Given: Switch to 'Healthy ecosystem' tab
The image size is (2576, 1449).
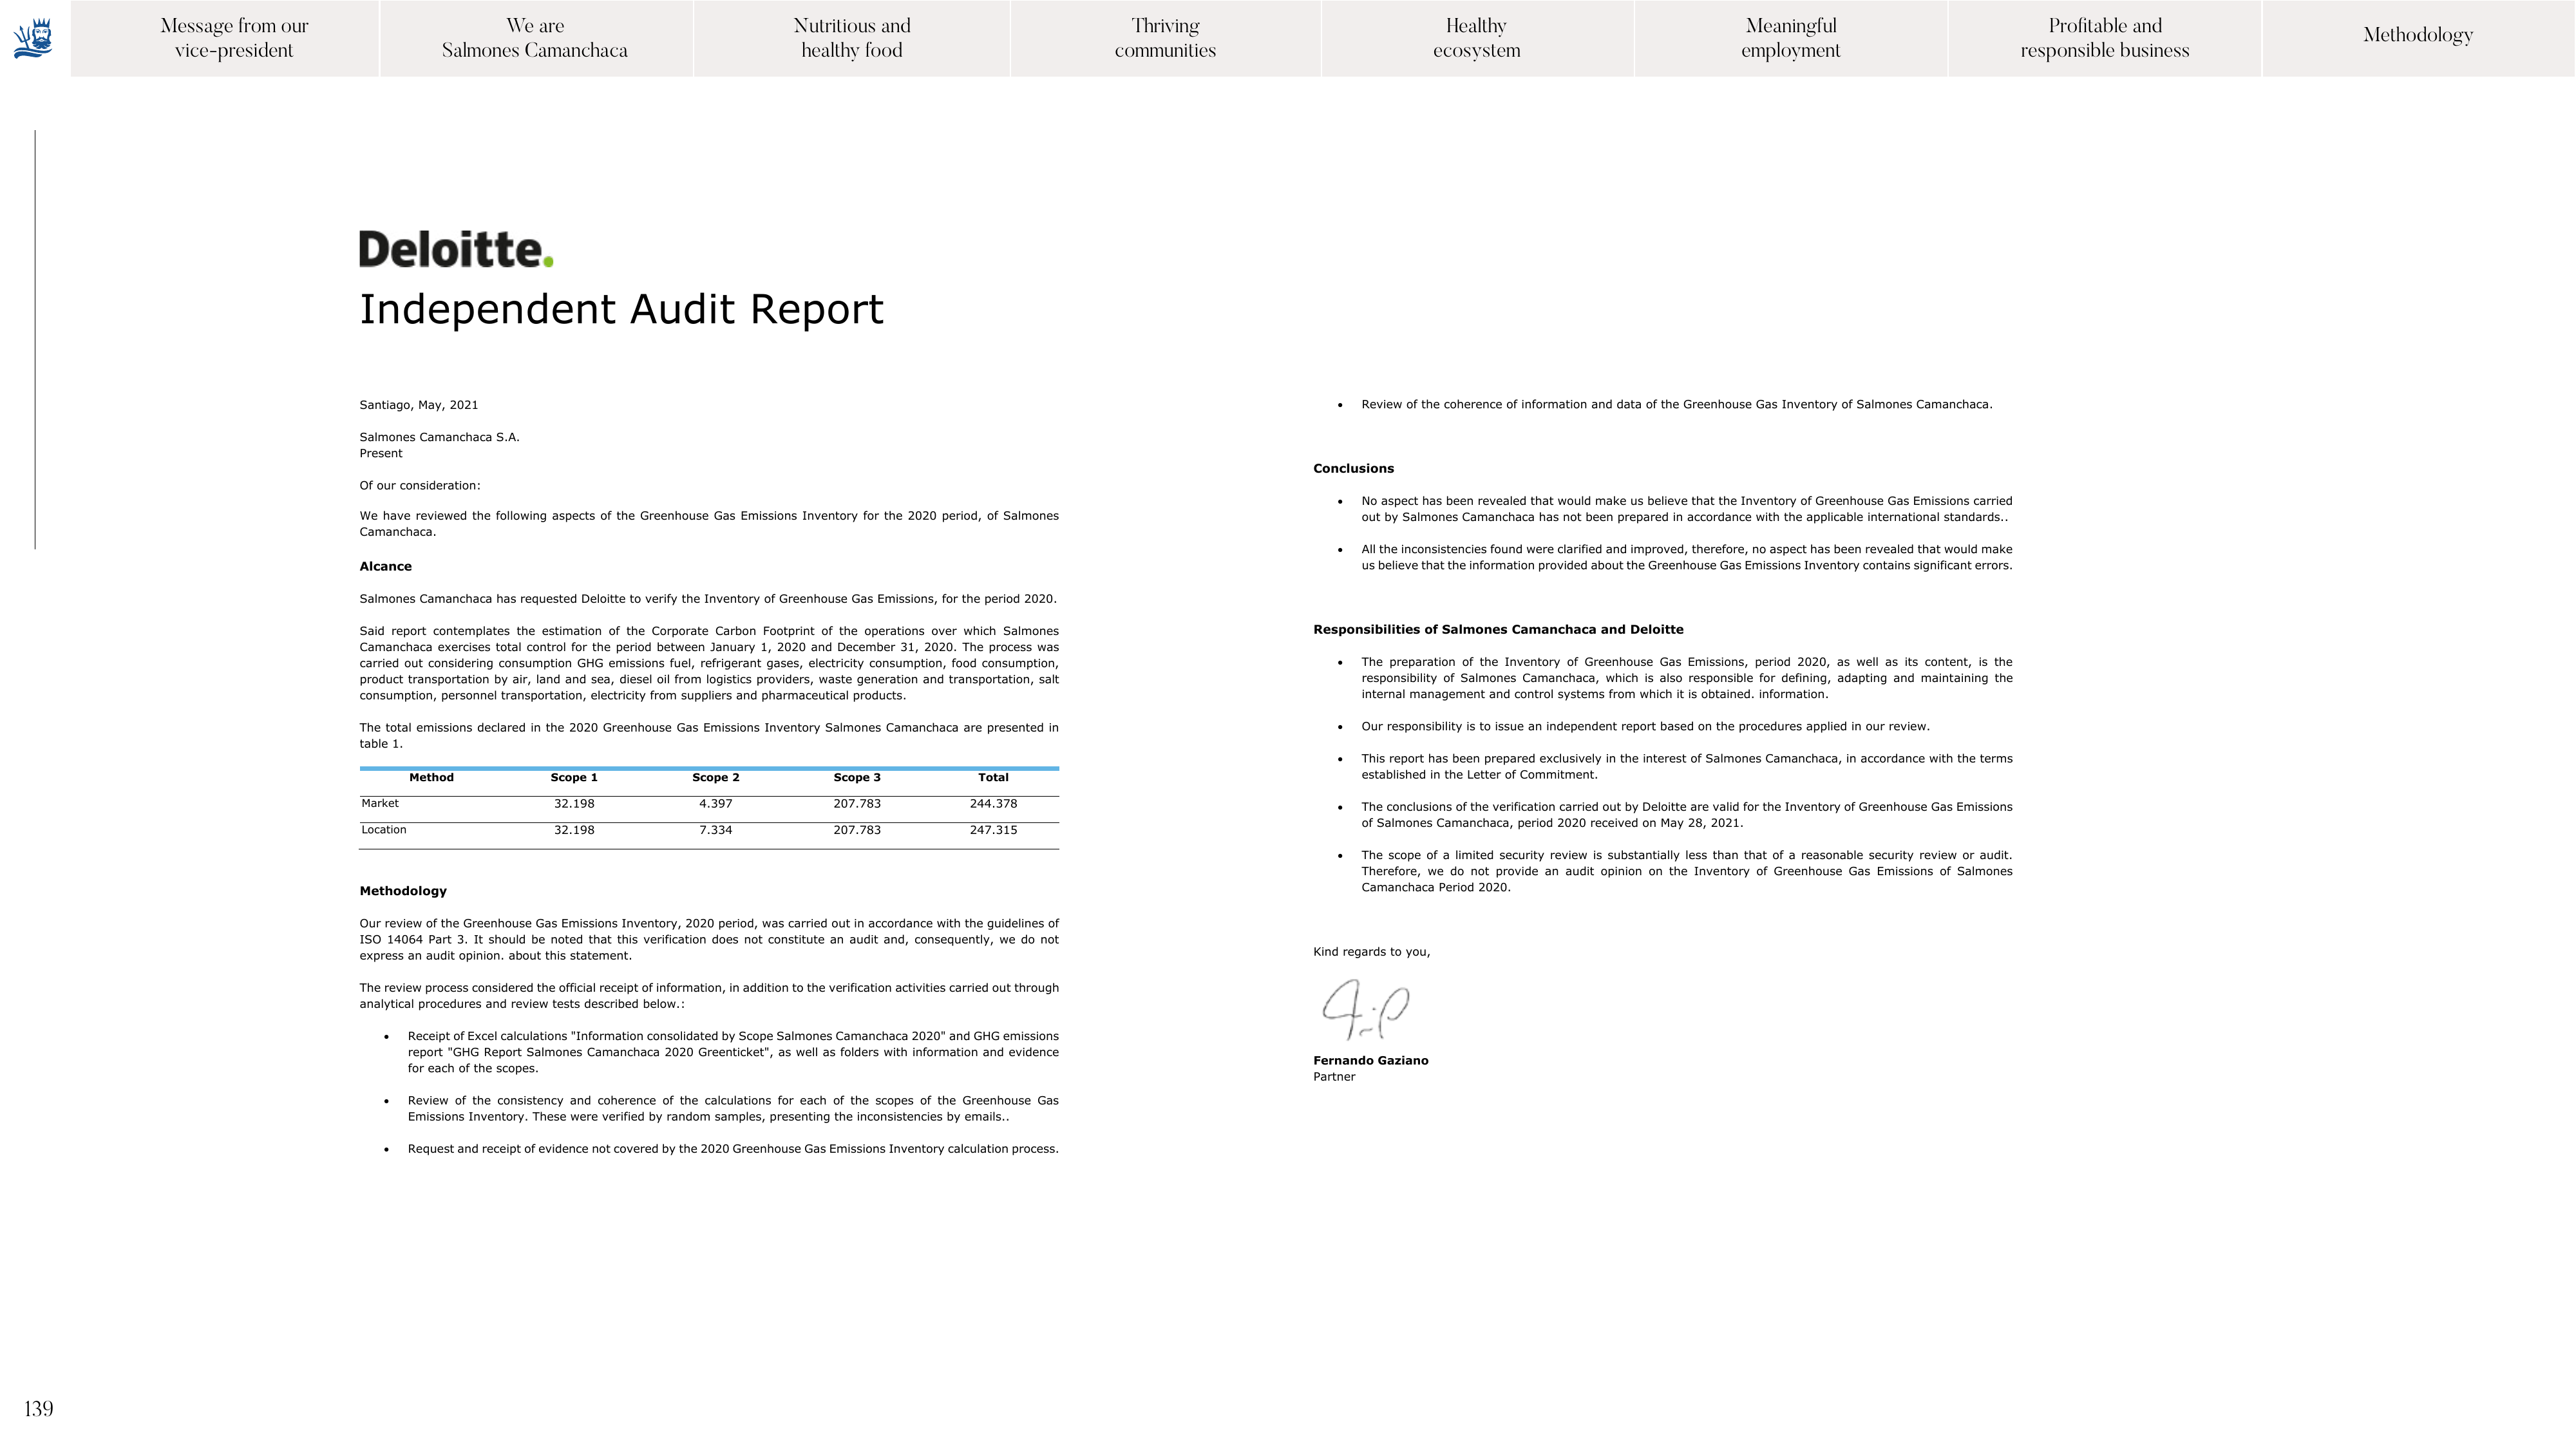Looking at the screenshot, I should click(x=1477, y=38).
